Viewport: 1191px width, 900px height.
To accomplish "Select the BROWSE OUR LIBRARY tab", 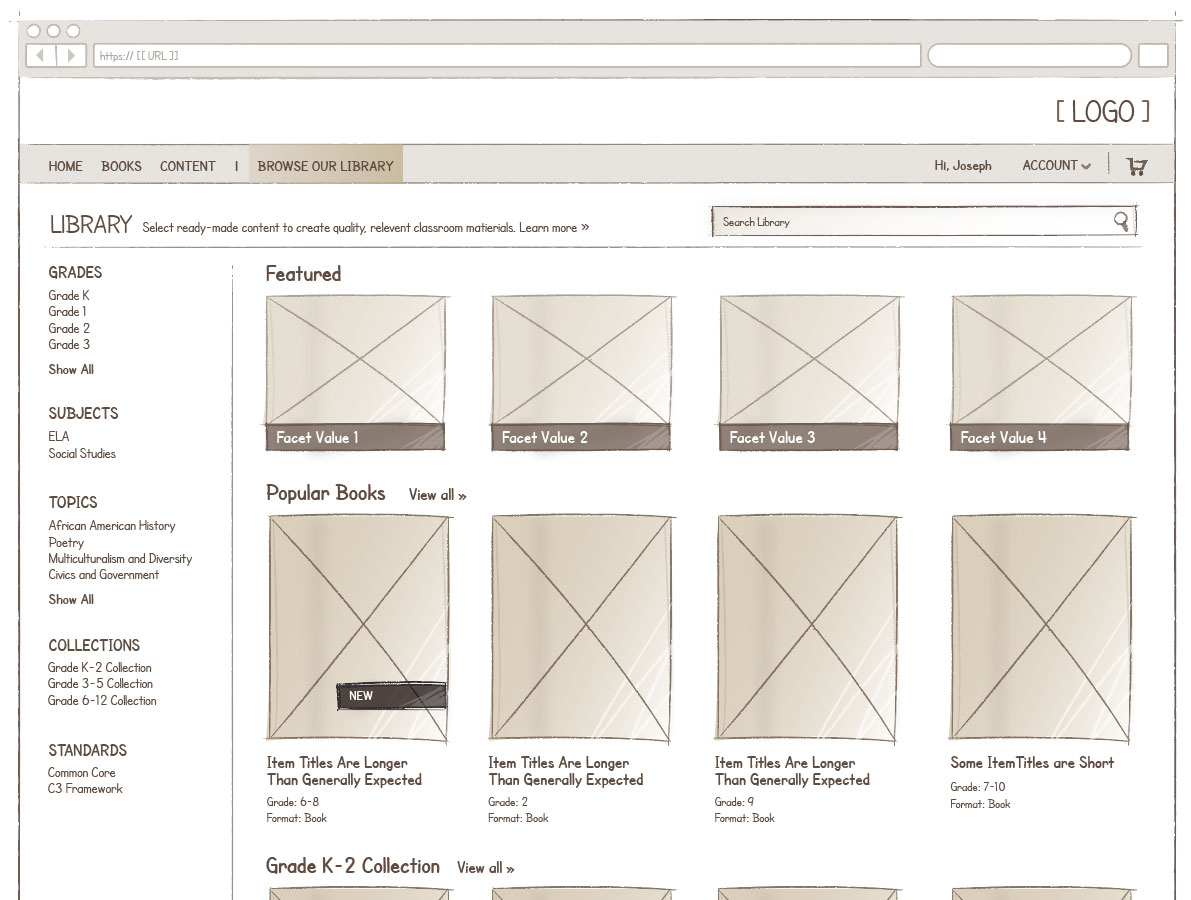I will [326, 166].
